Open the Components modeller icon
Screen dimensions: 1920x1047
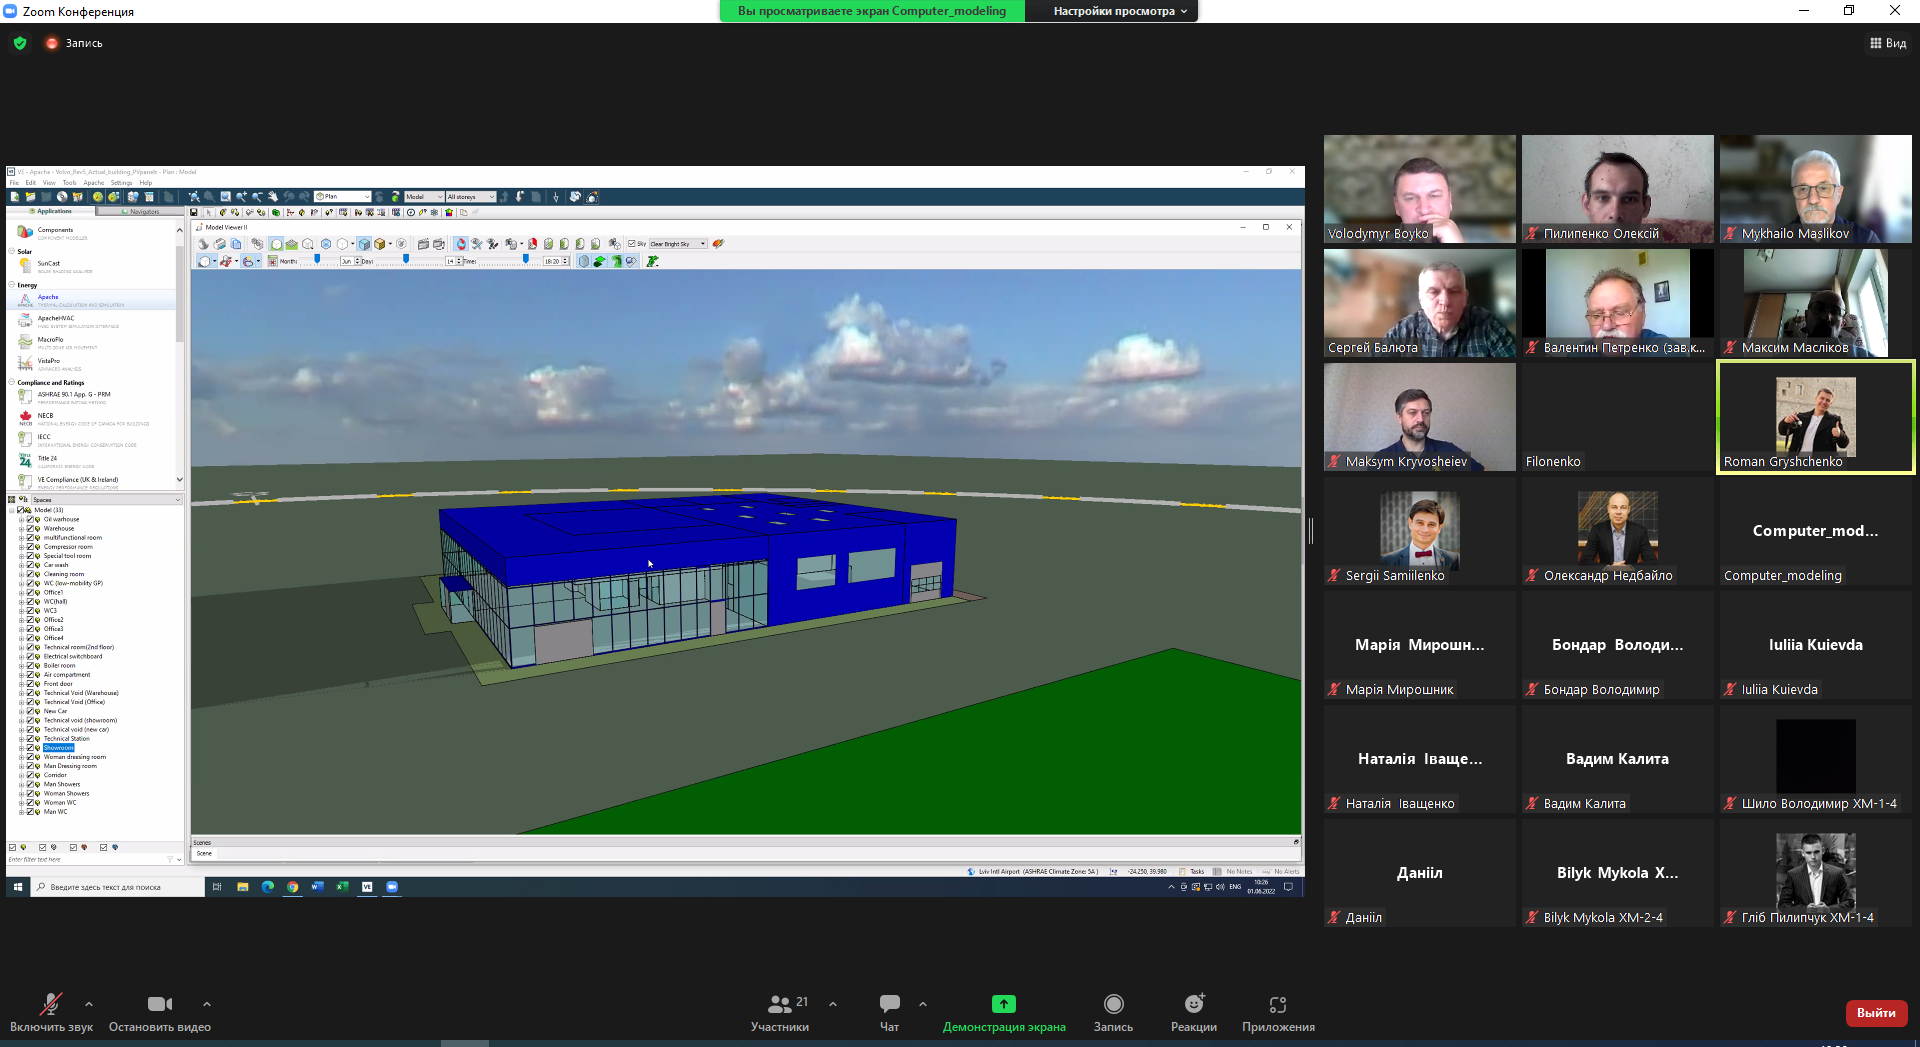(25, 231)
